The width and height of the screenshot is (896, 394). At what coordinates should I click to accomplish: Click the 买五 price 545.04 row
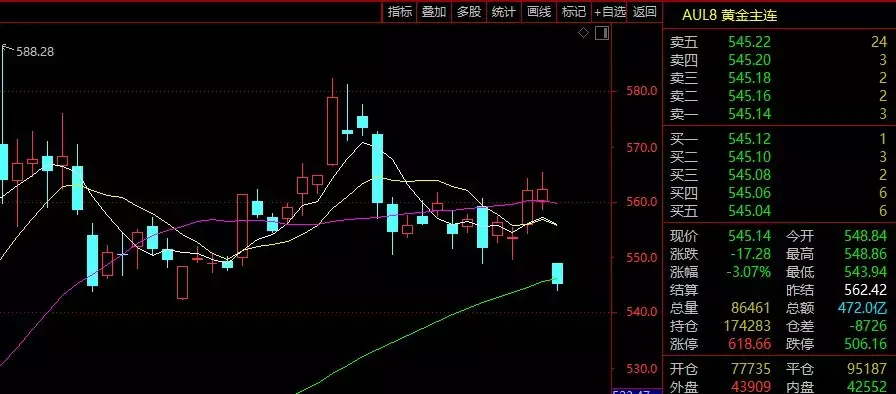pos(779,211)
